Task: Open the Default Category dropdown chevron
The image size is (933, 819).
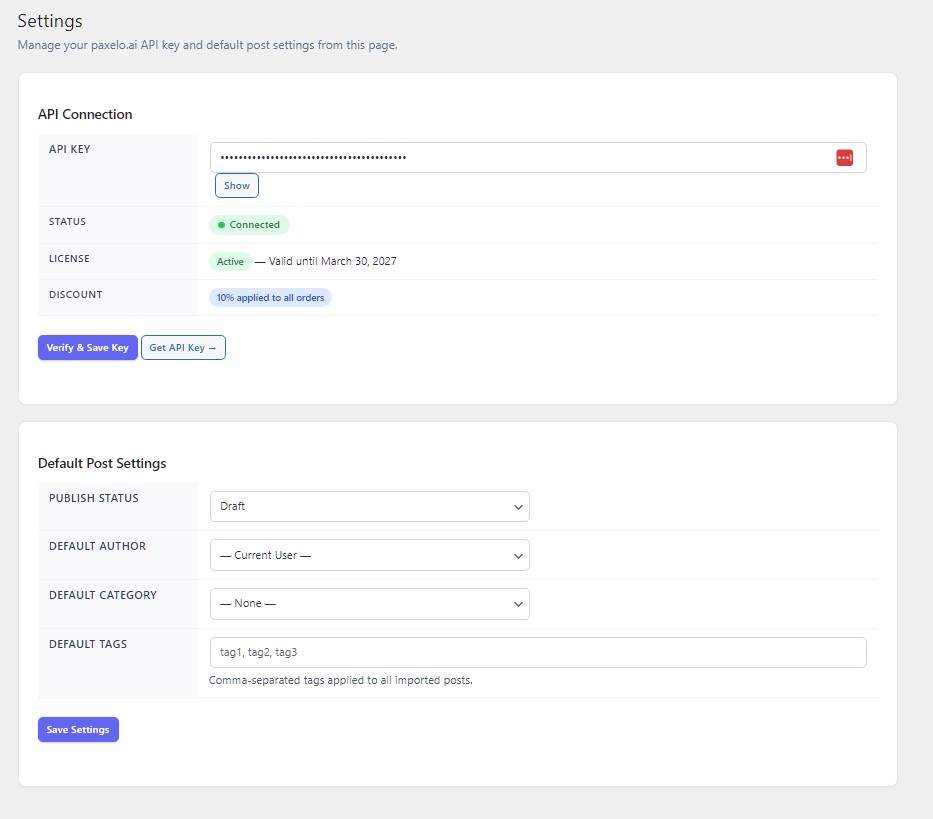Action: pyautogui.click(x=519, y=604)
